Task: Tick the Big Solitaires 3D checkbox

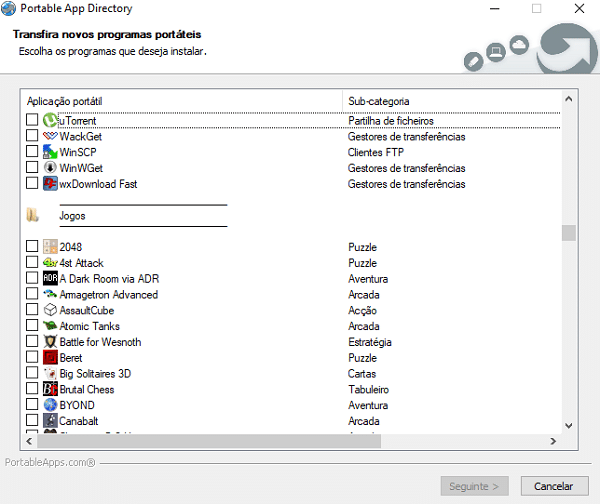Action: coord(32,372)
